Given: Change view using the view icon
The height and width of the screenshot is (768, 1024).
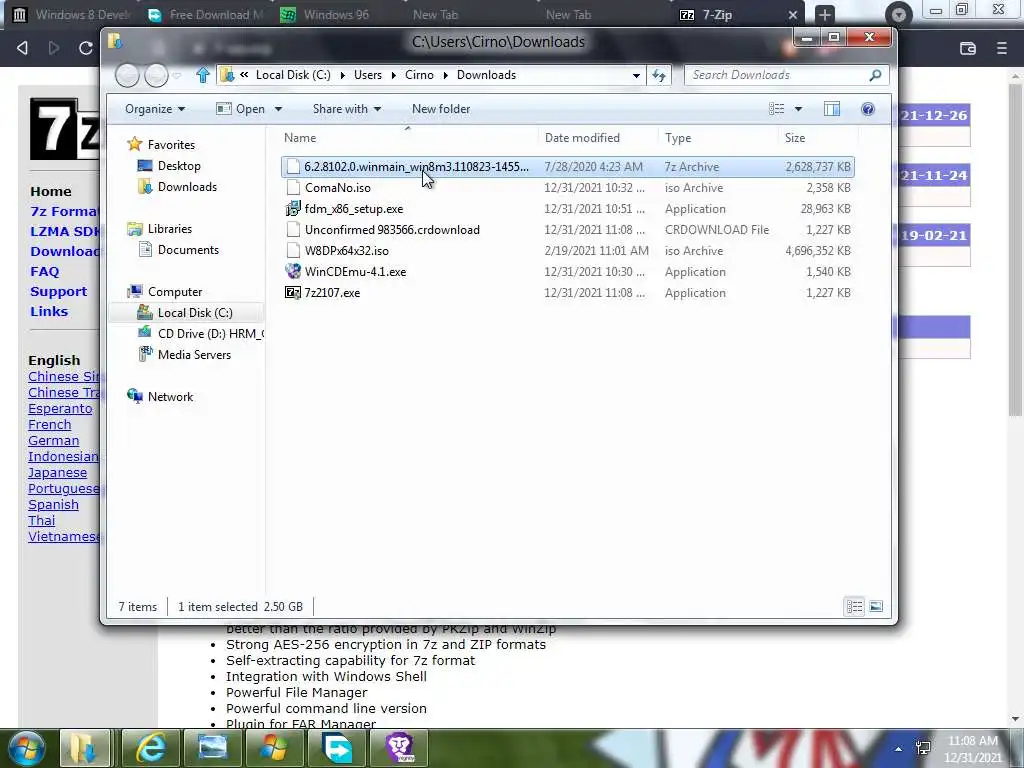Looking at the screenshot, I should point(776,109).
